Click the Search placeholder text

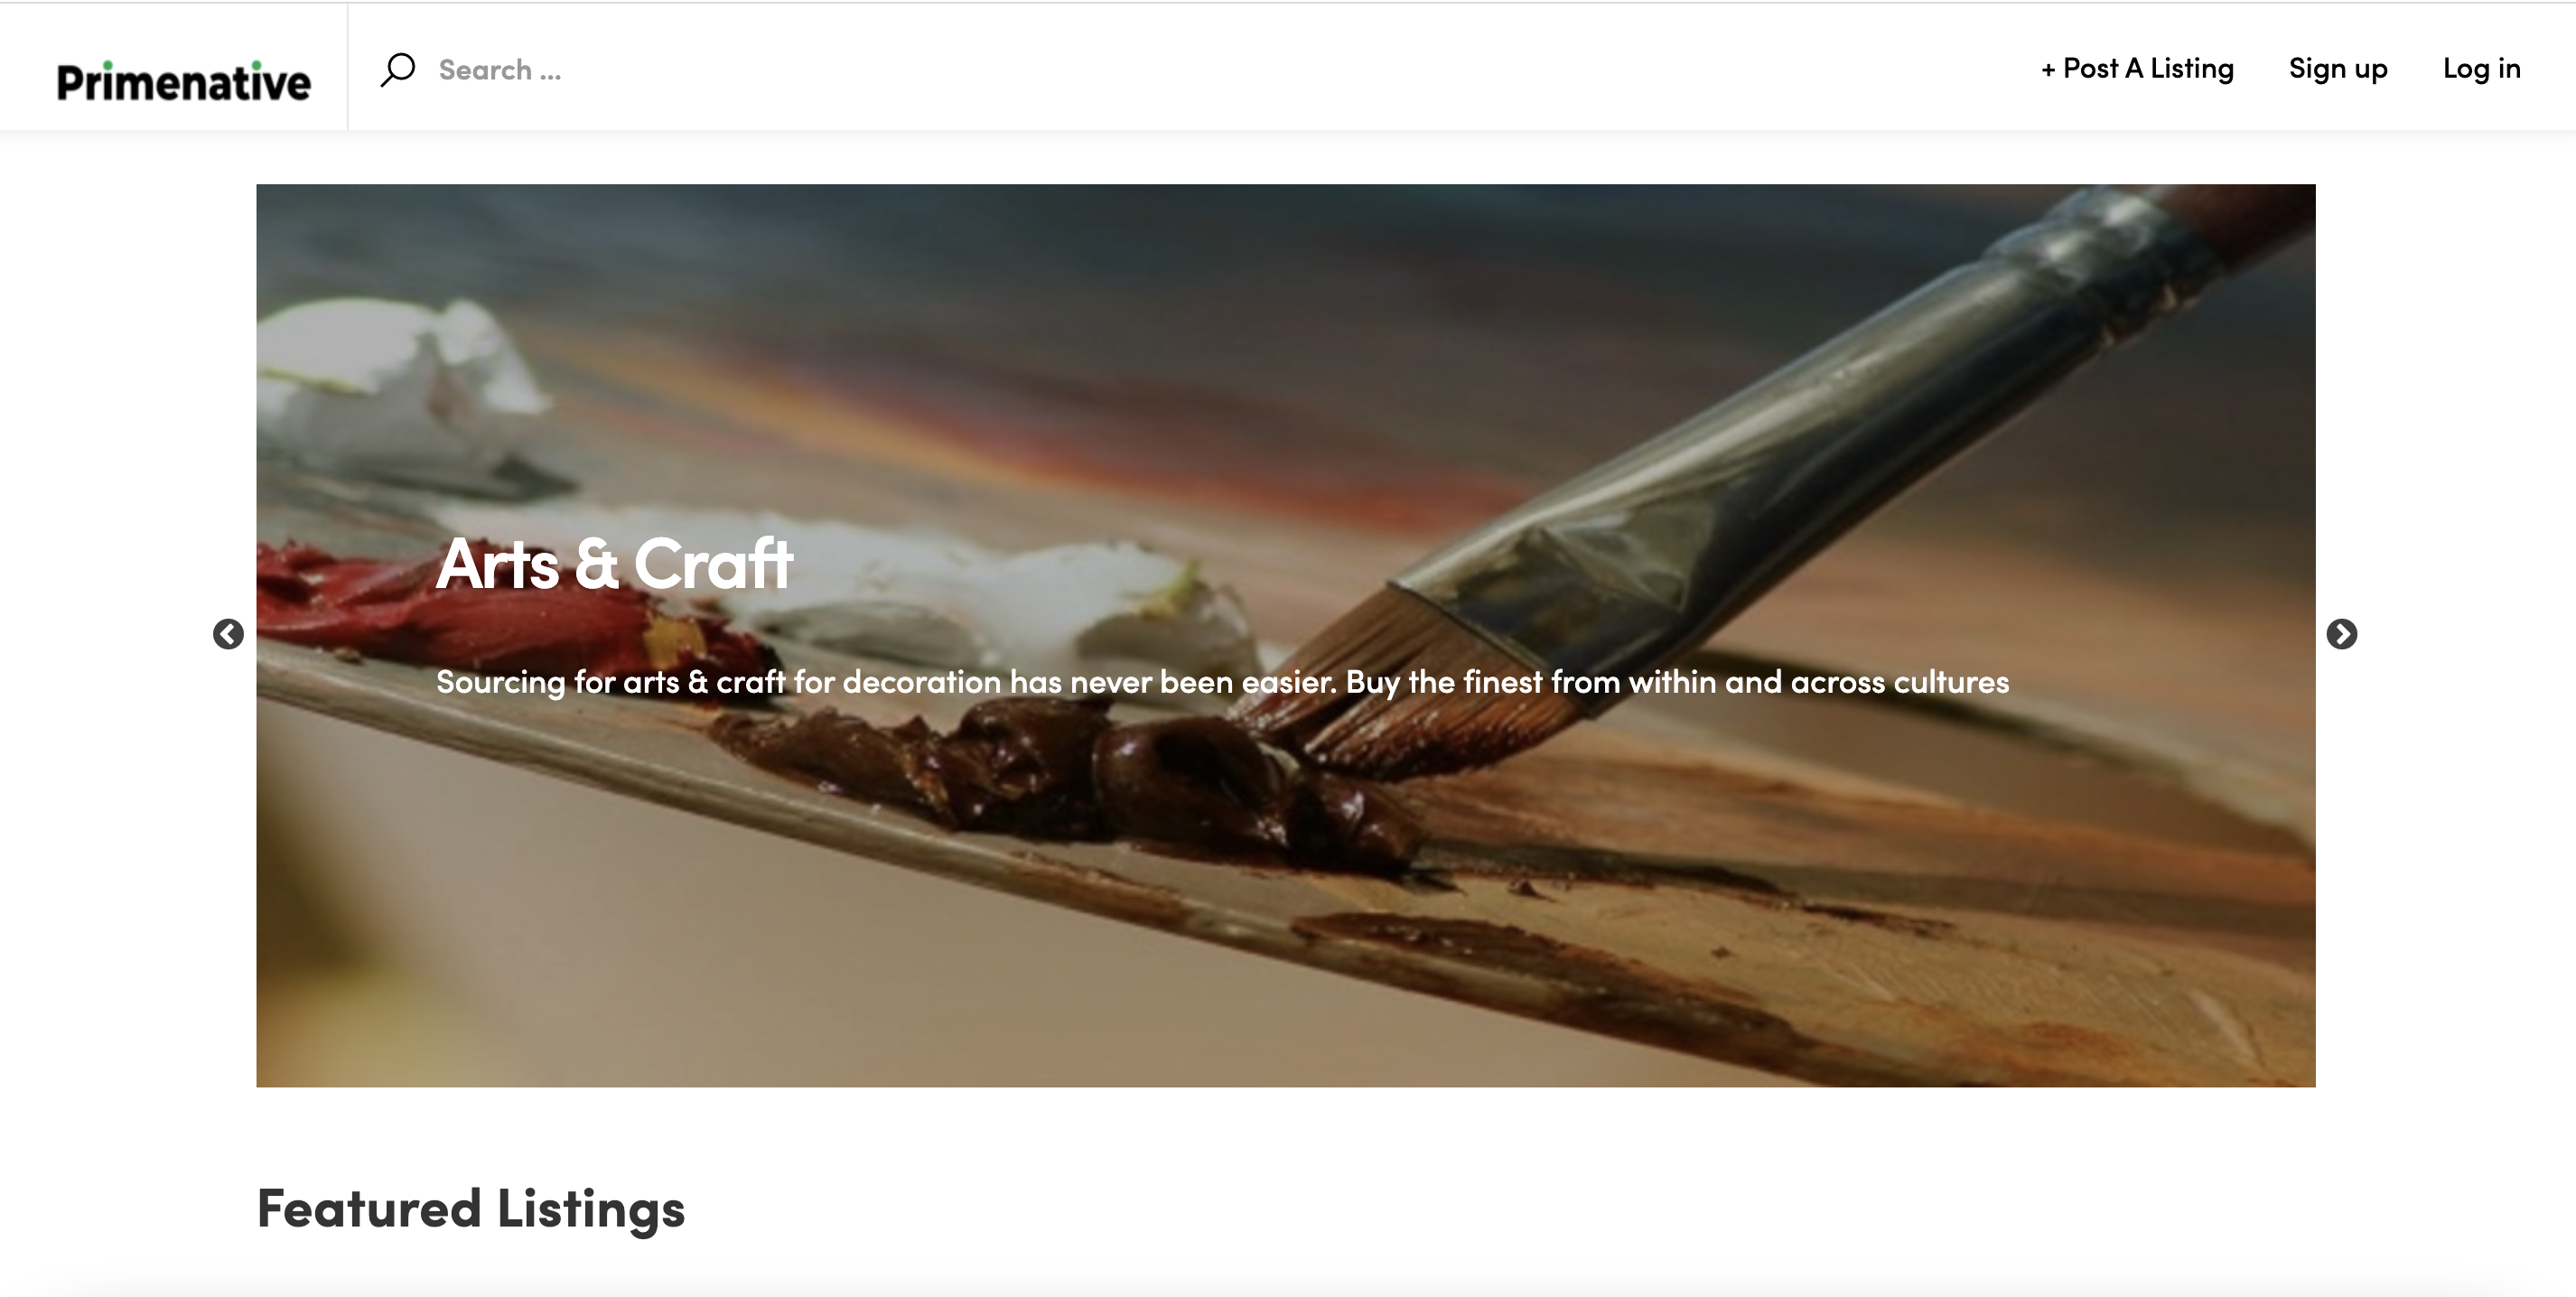click(500, 70)
